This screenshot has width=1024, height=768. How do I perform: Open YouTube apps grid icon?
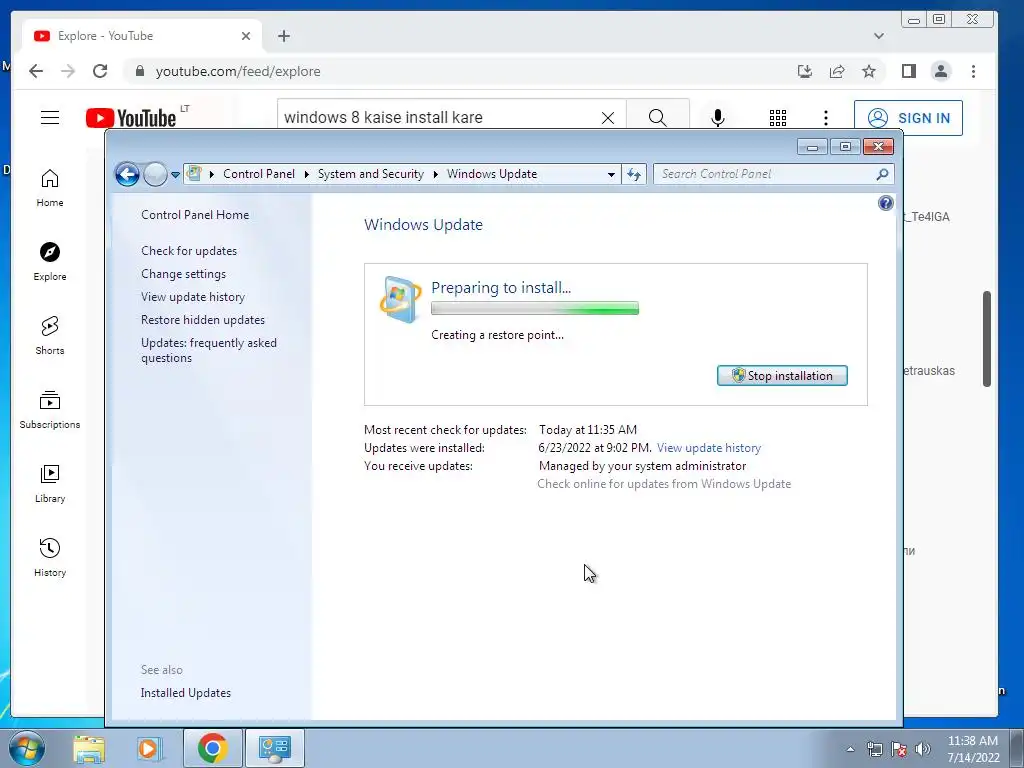point(778,118)
